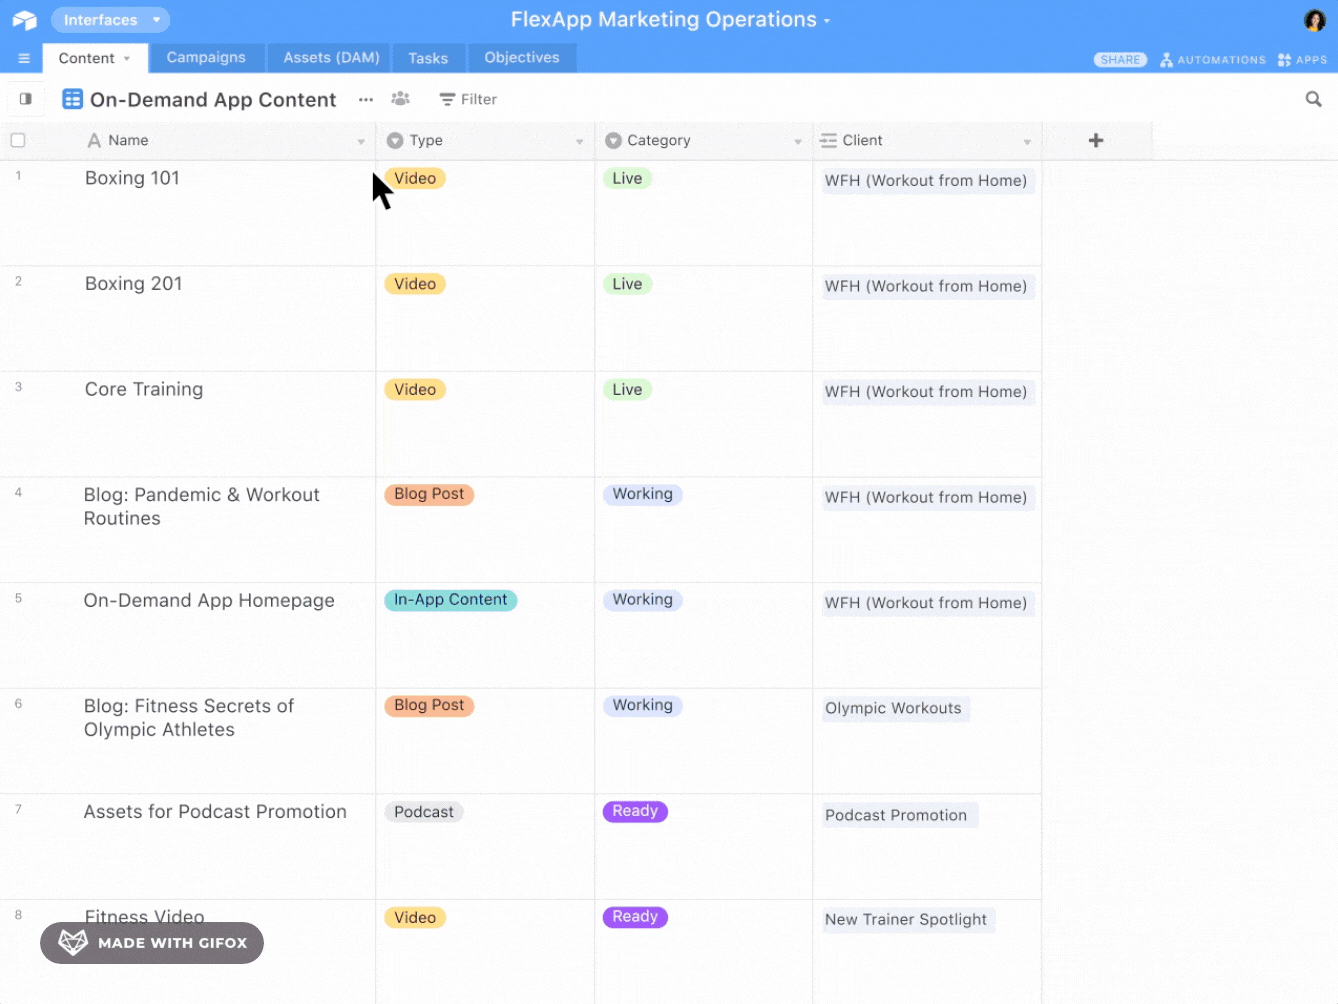Click the Airtable logo icon

pyautogui.click(x=22, y=19)
